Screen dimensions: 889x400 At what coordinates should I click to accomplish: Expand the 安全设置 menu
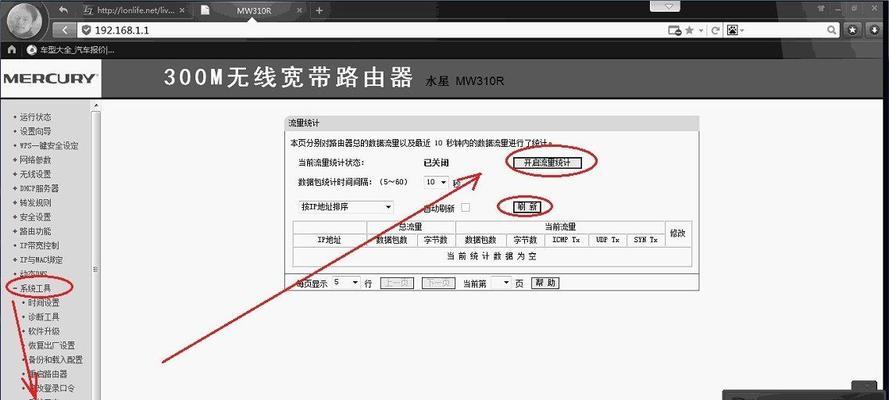click(35, 217)
